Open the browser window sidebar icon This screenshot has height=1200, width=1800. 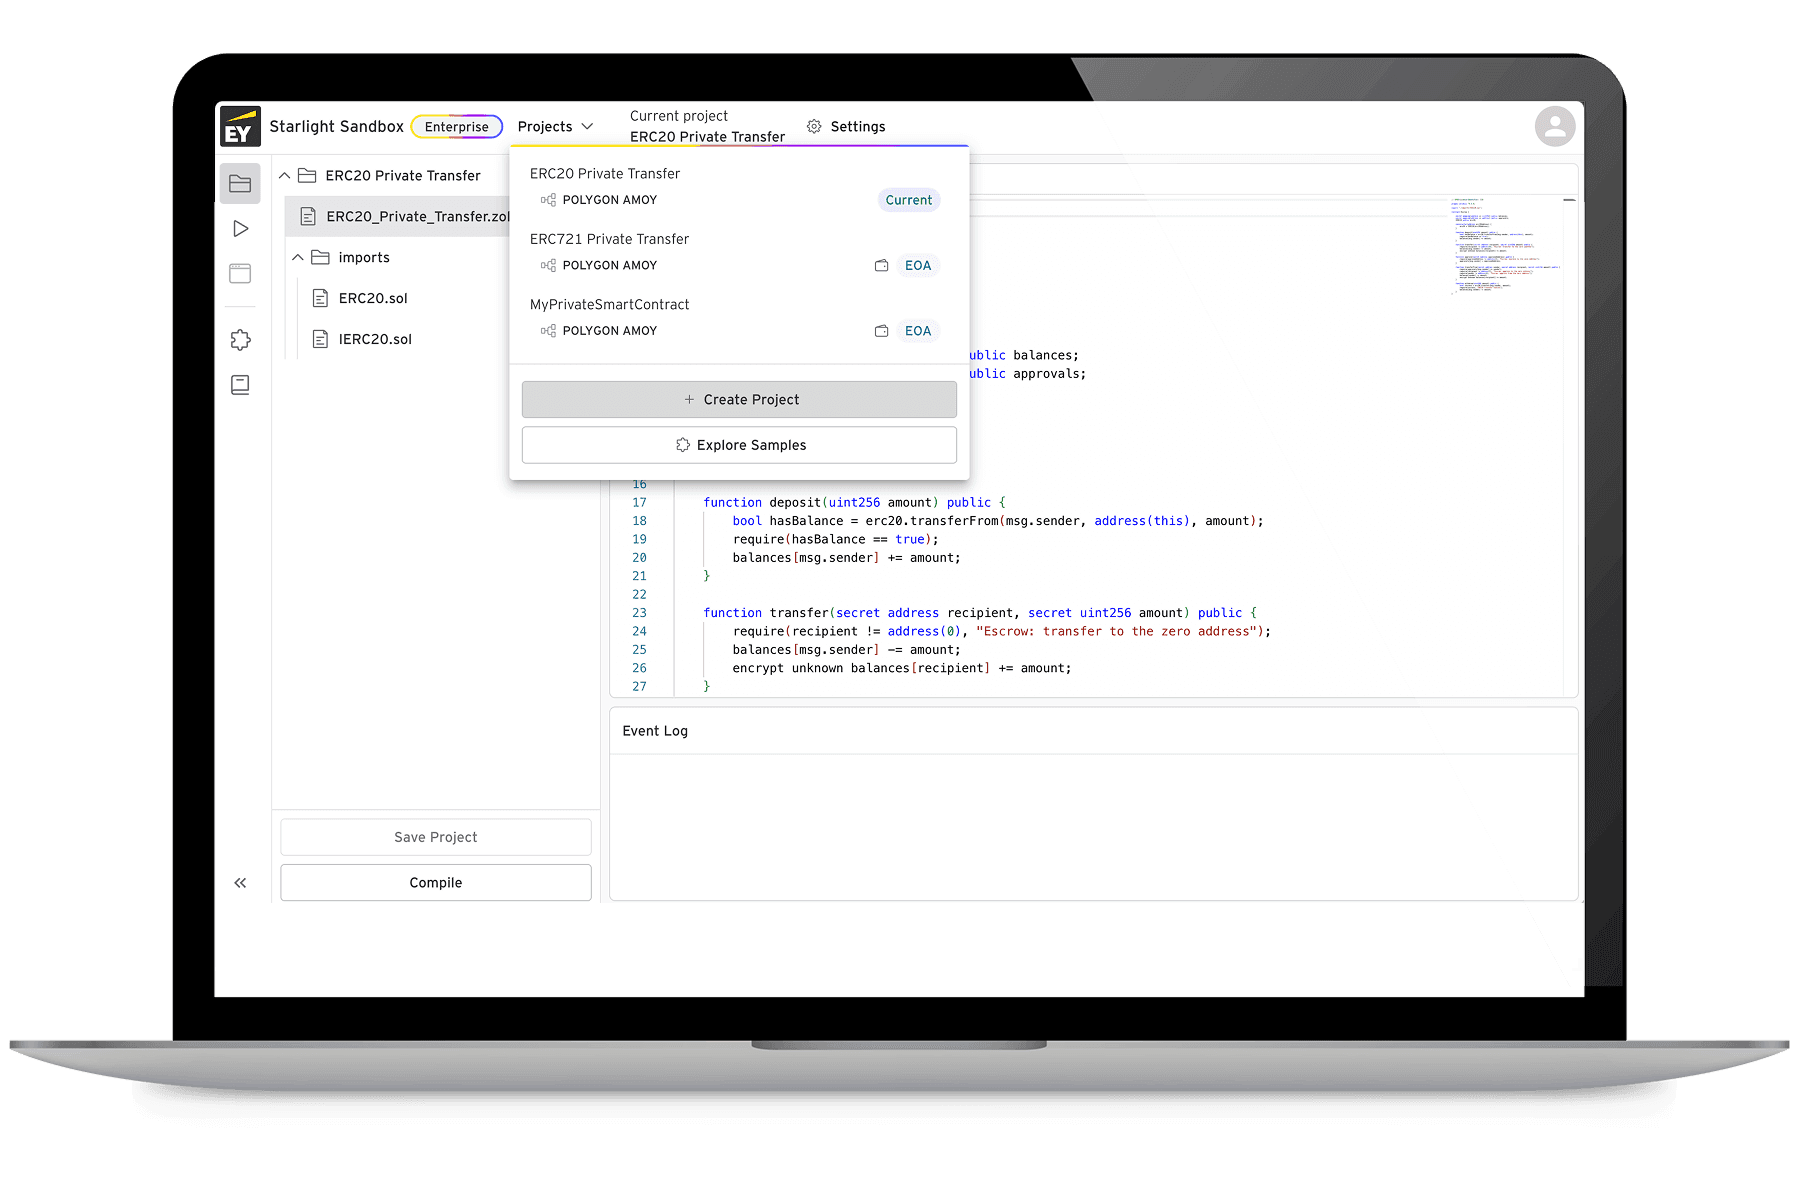coord(240,274)
